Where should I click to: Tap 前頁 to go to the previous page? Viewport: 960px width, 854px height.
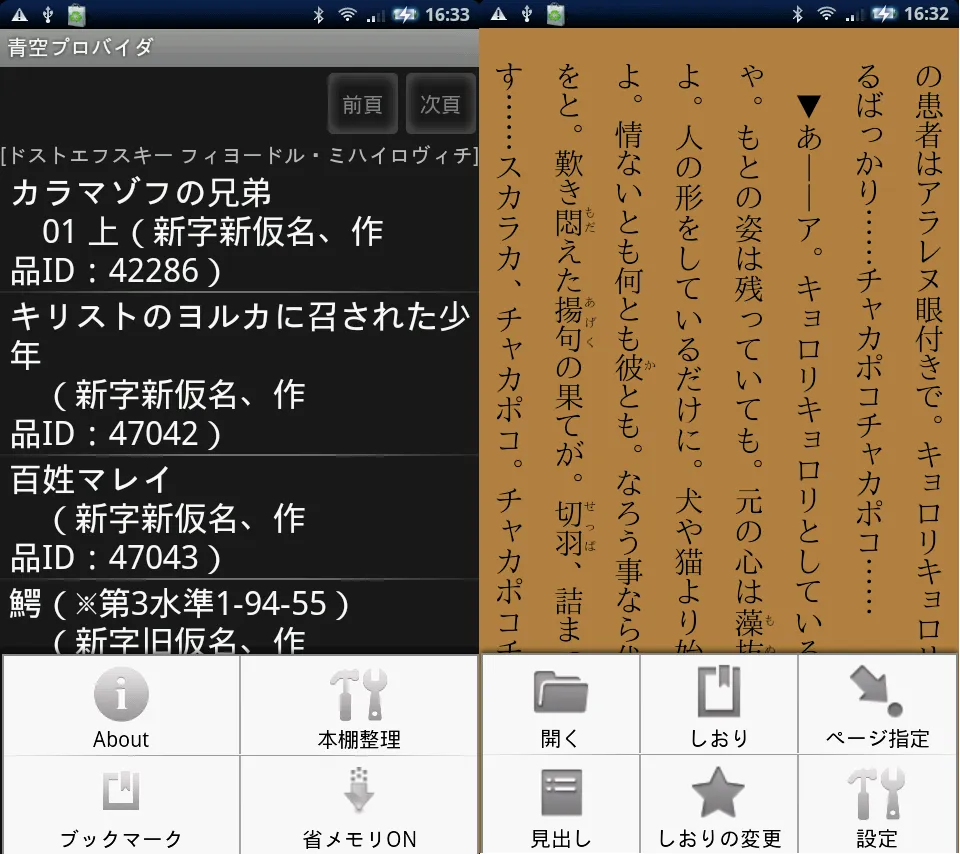pyautogui.click(x=362, y=103)
